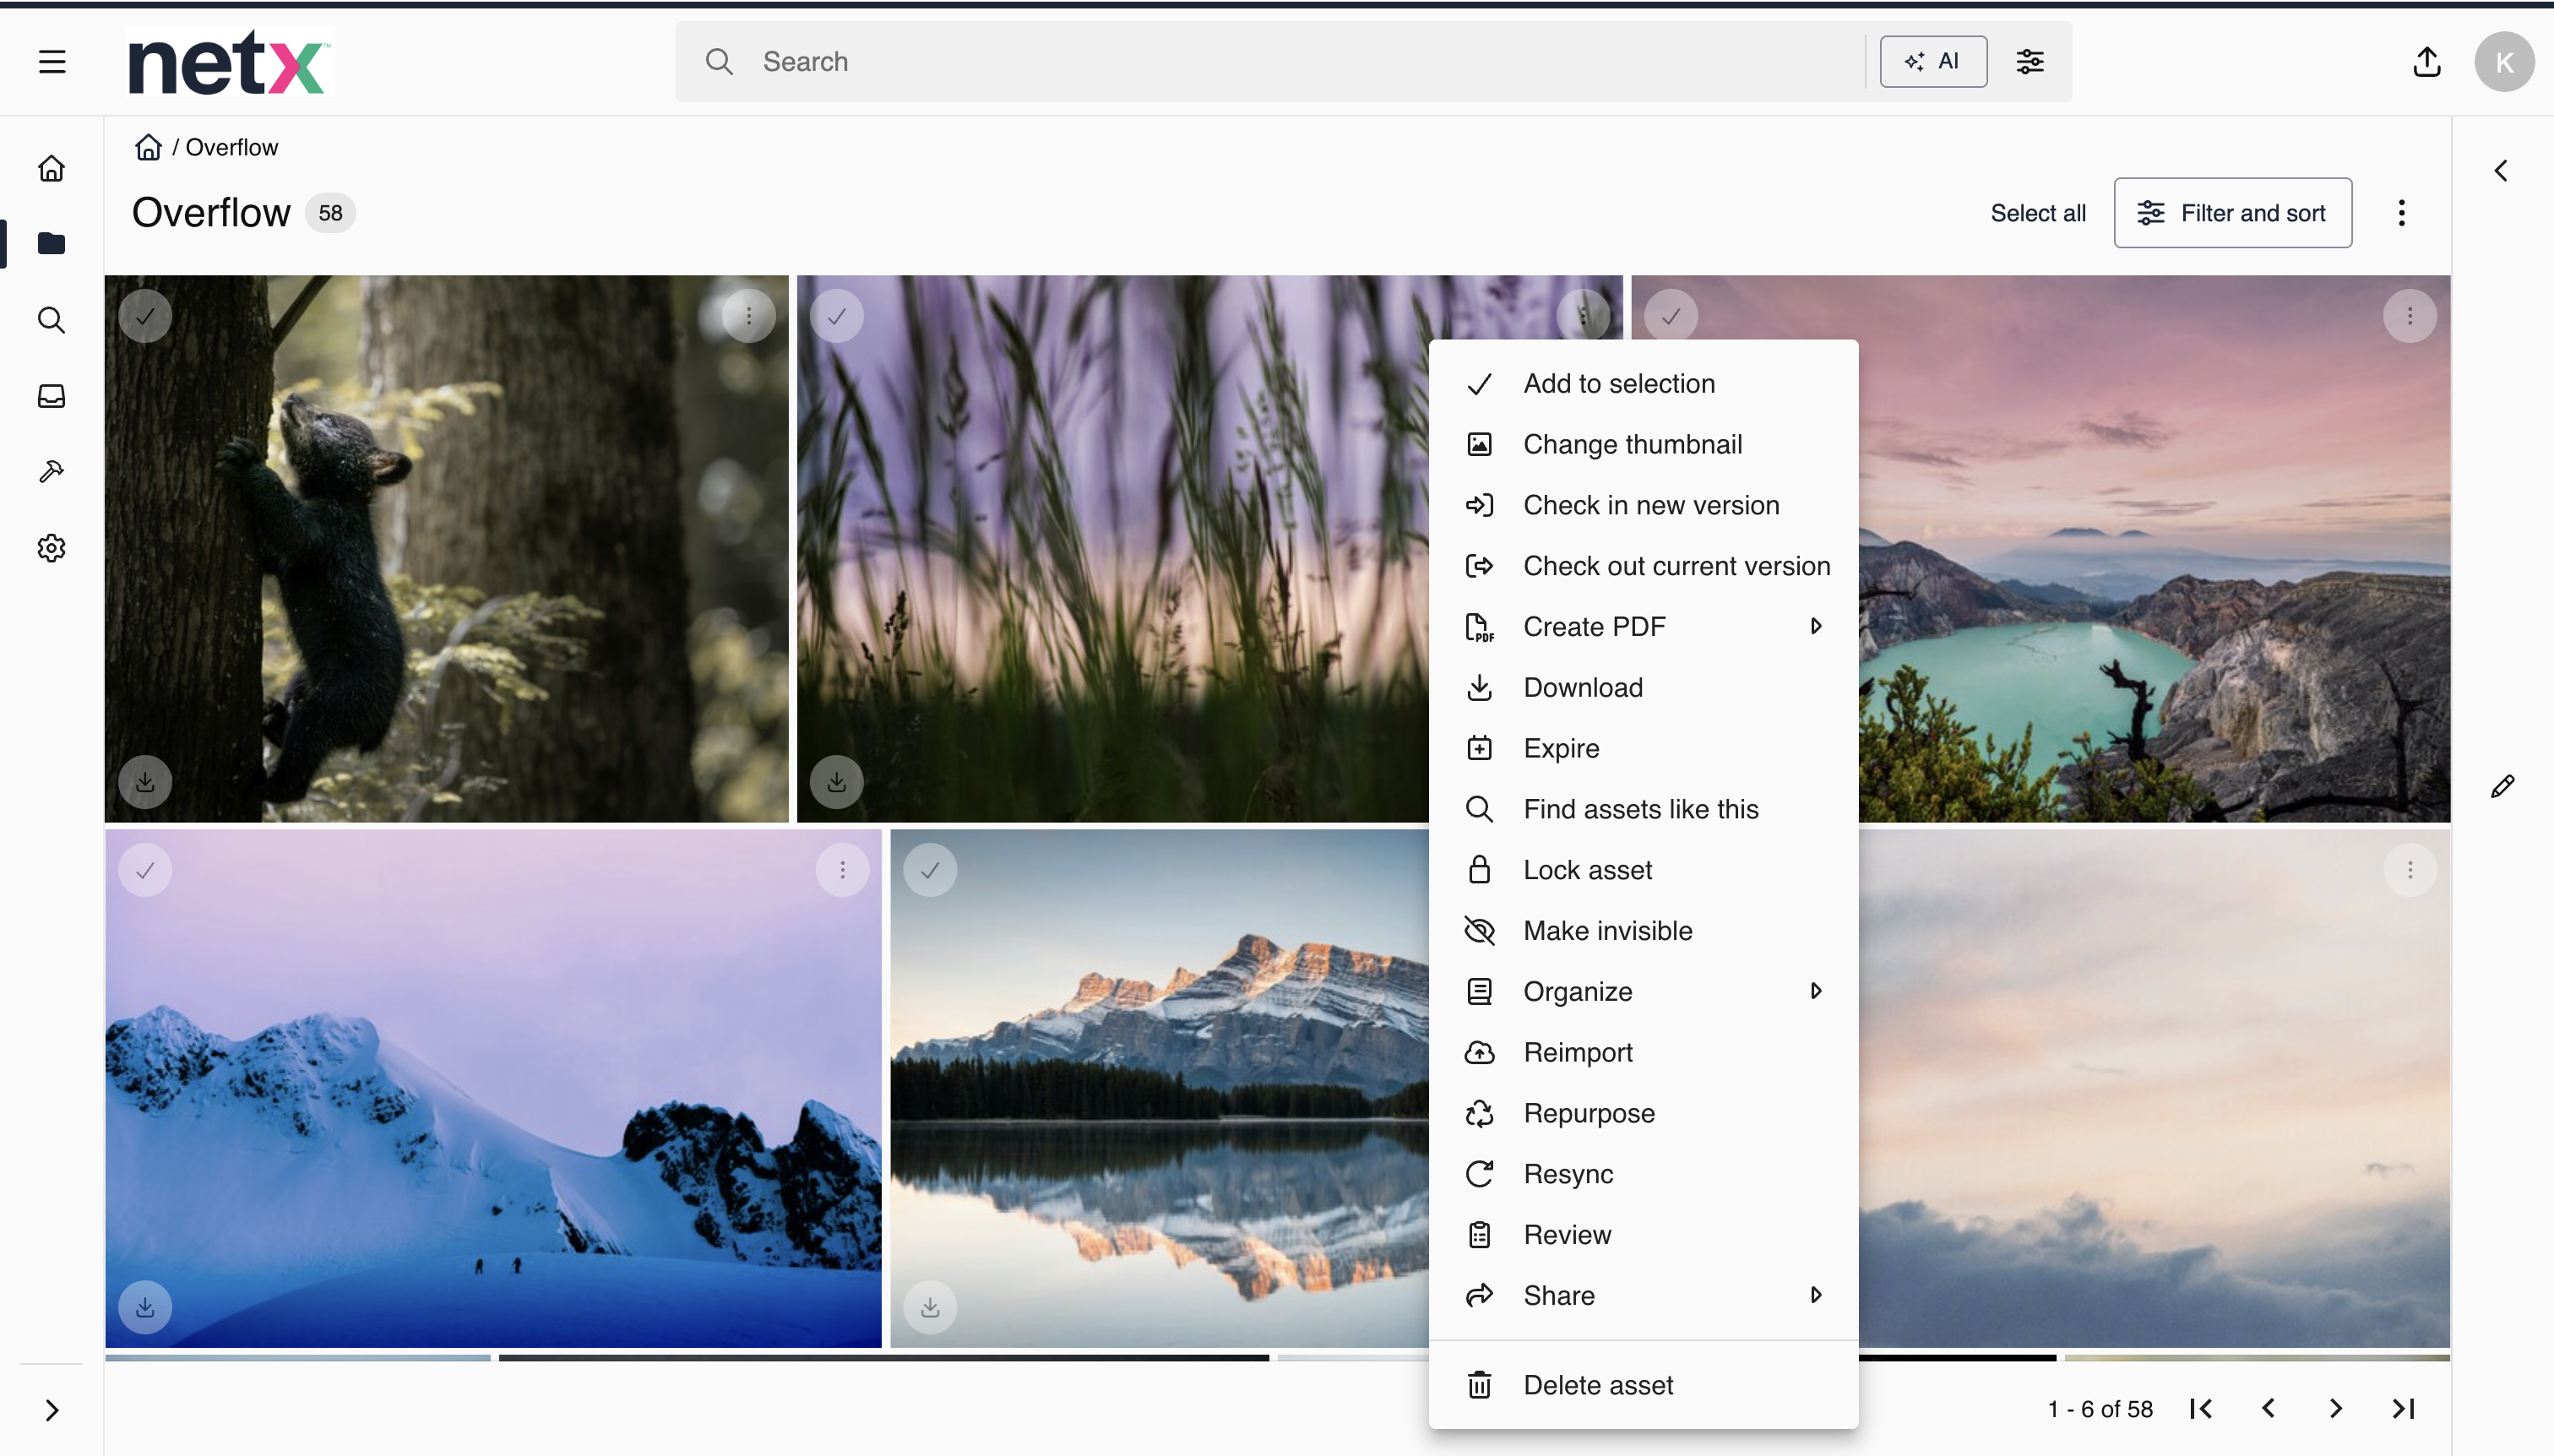Open the bear cub thumbnail
Viewport: 2554px width, 1456px height.
tap(446, 549)
